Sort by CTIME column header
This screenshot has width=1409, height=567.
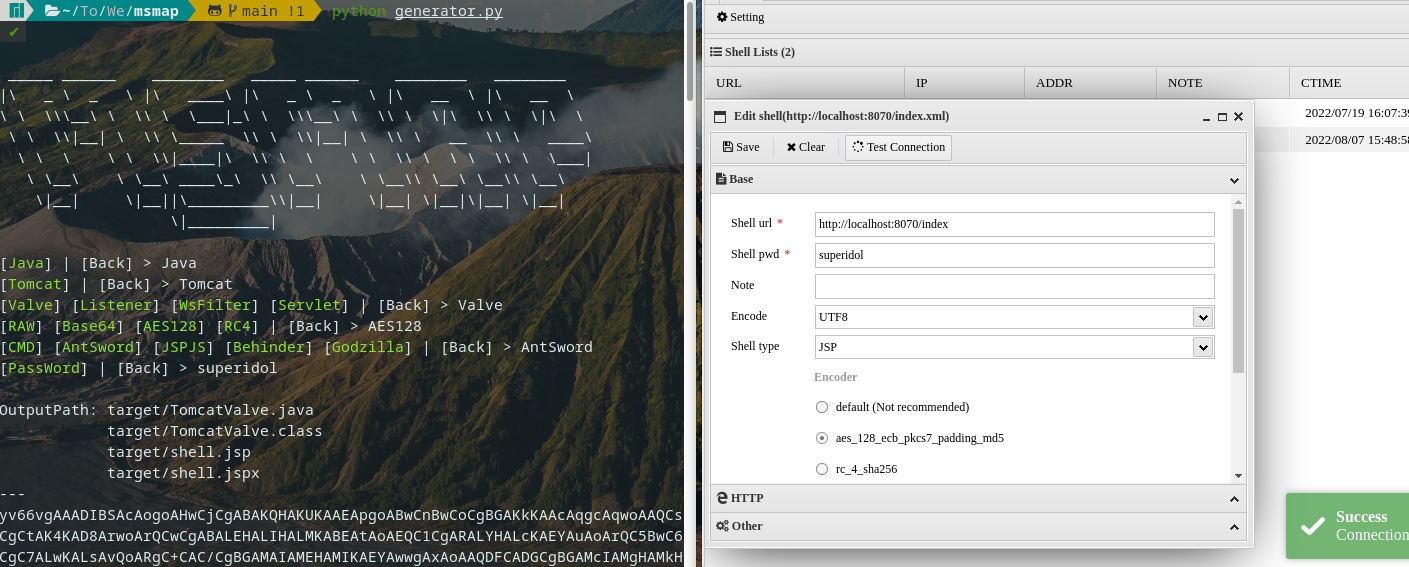(1349, 83)
